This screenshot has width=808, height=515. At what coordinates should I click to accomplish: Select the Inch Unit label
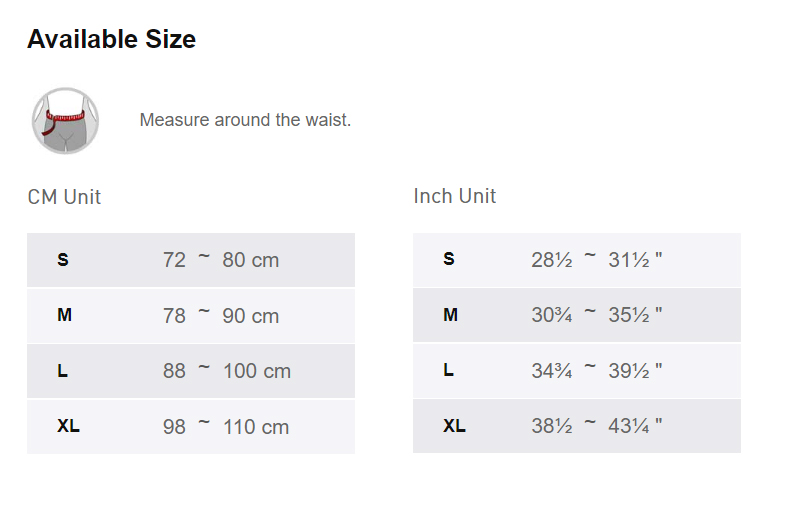tap(454, 196)
